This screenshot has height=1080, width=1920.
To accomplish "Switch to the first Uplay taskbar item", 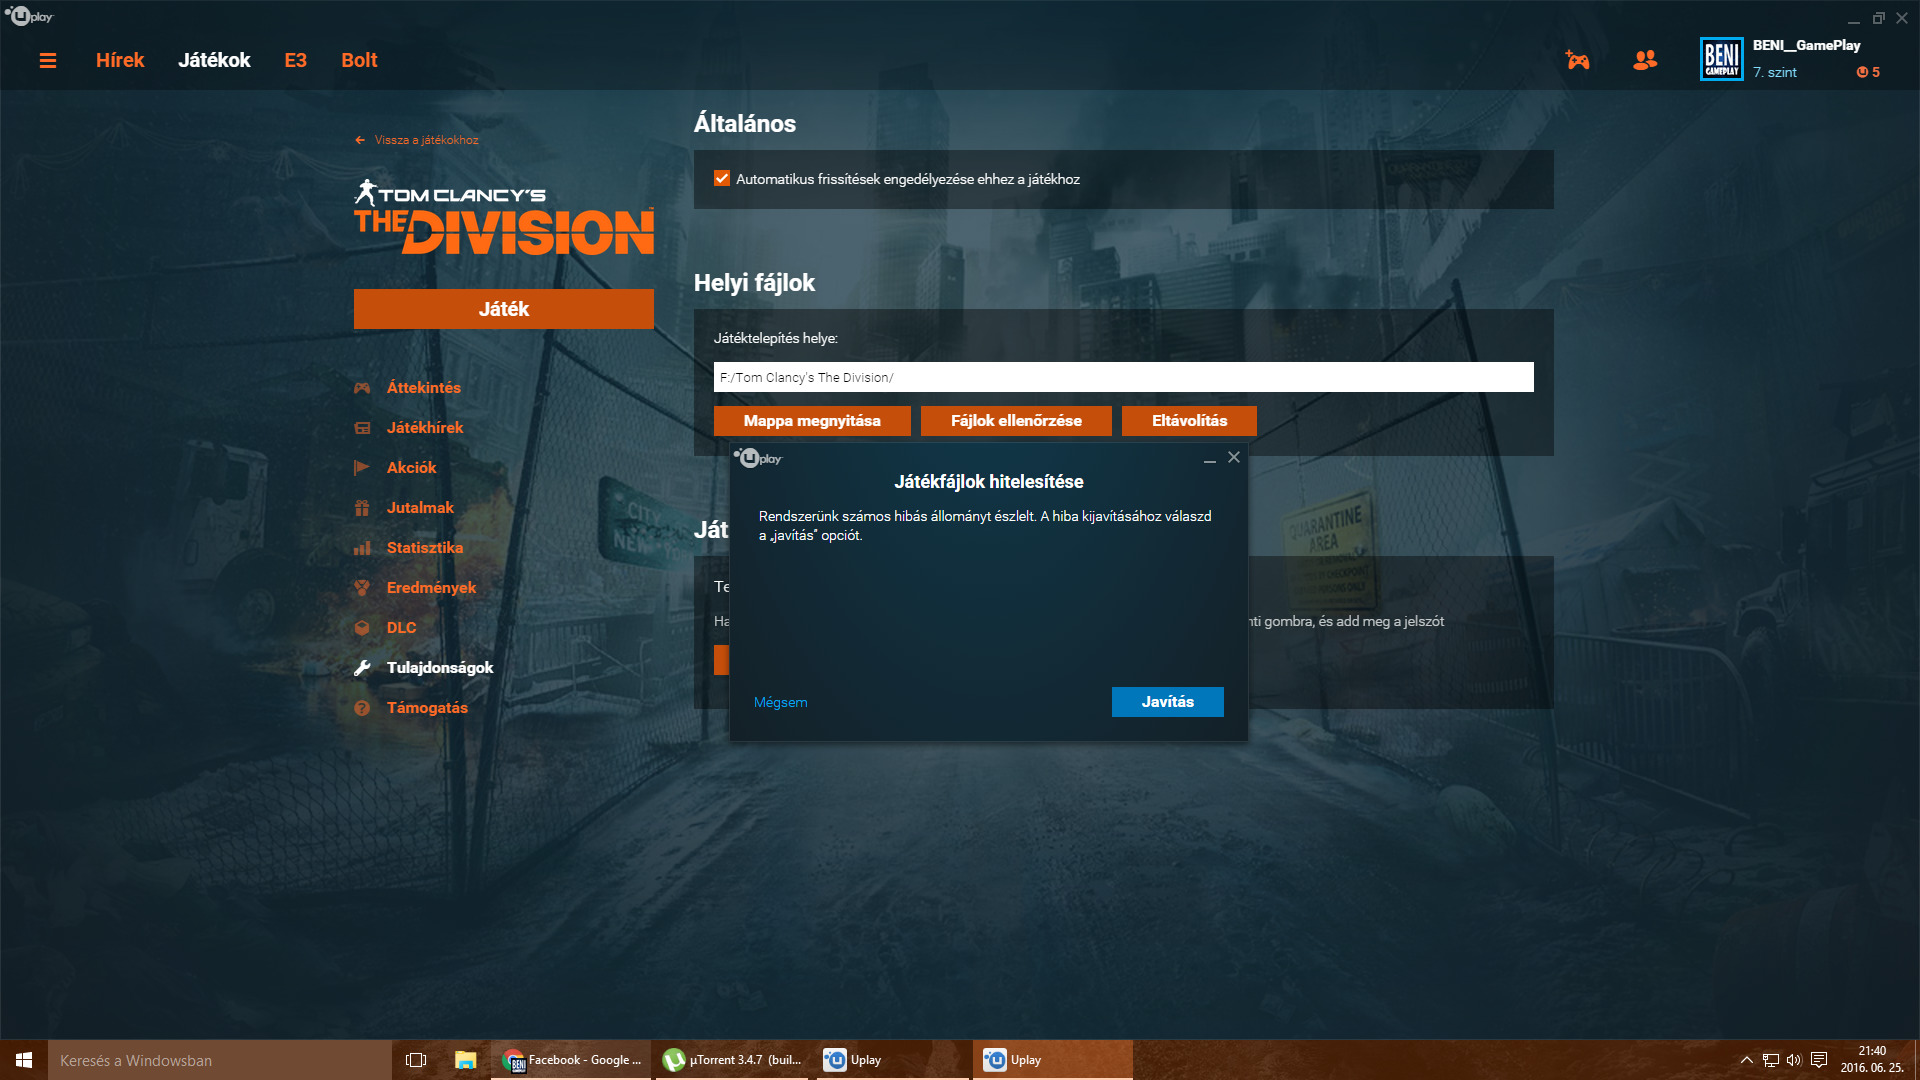I will click(892, 1060).
